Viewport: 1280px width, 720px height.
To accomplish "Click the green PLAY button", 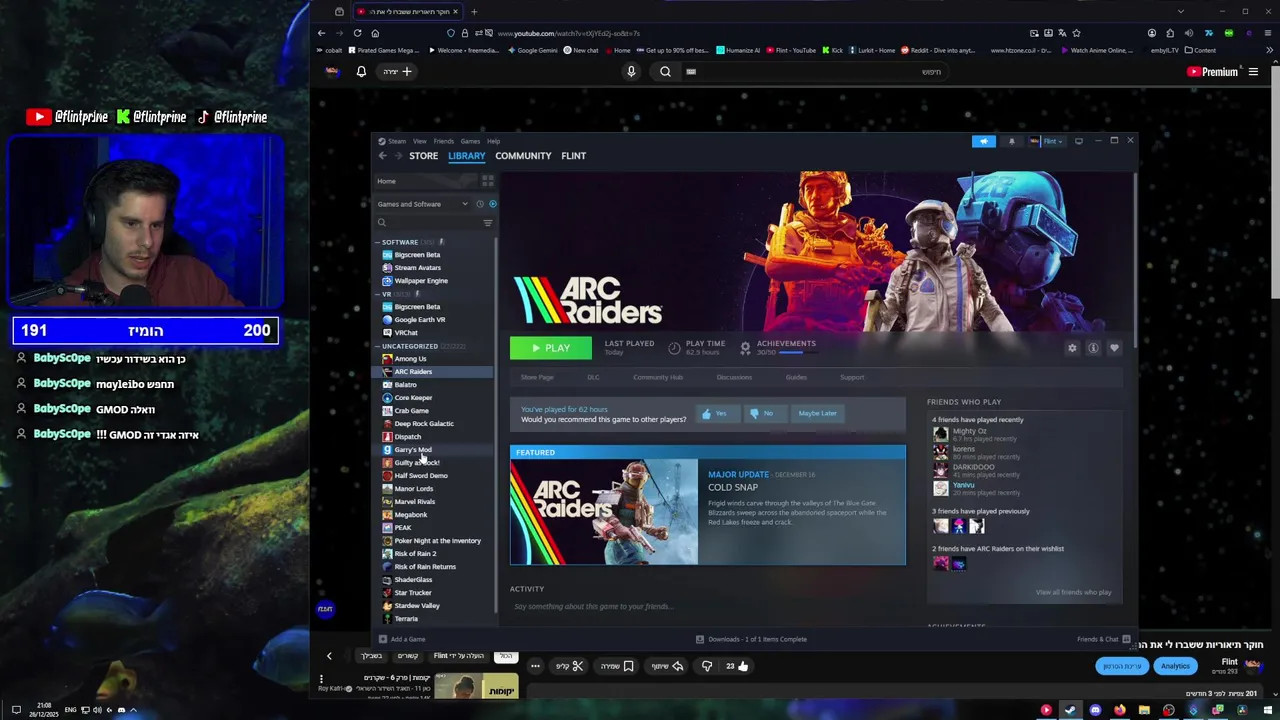I will pyautogui.click(x=550, y=348).
